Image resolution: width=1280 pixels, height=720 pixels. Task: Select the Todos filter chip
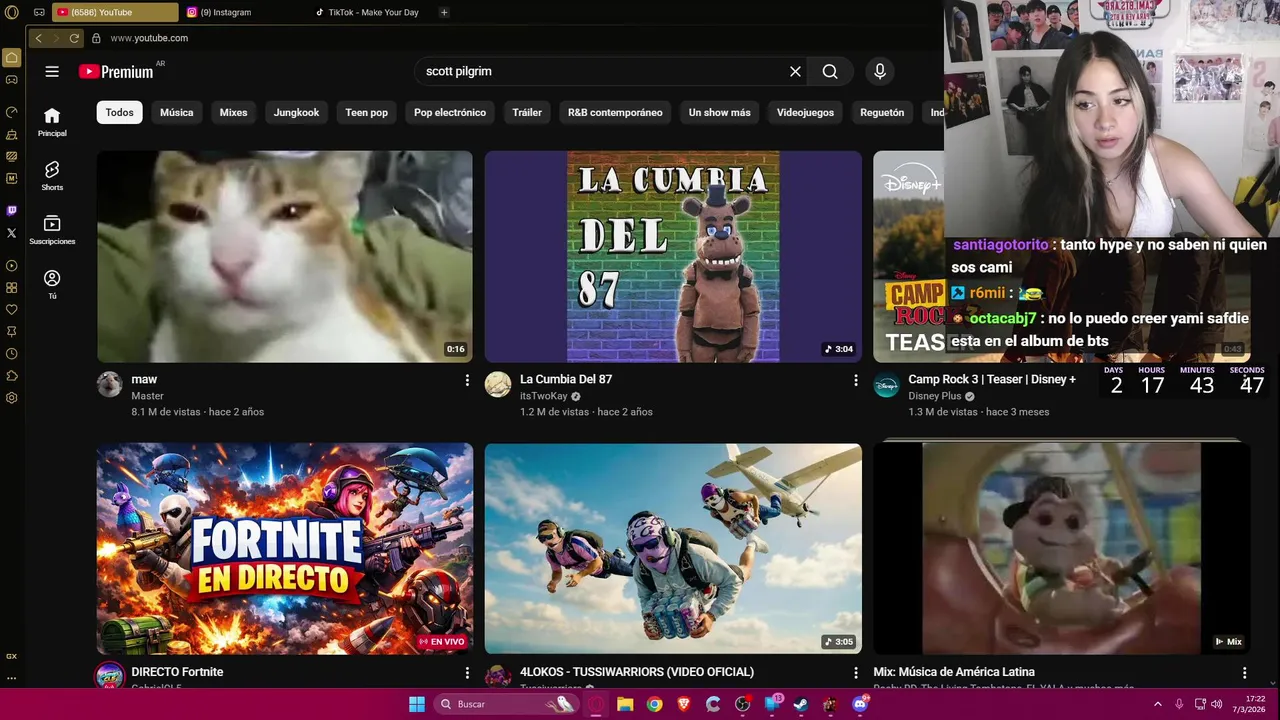[119, 112]
